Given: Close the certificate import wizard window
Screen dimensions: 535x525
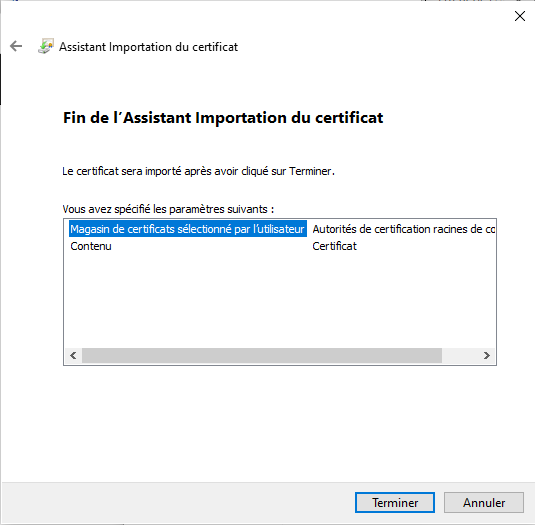Looking at the screenshot, I should coord(520,16).
